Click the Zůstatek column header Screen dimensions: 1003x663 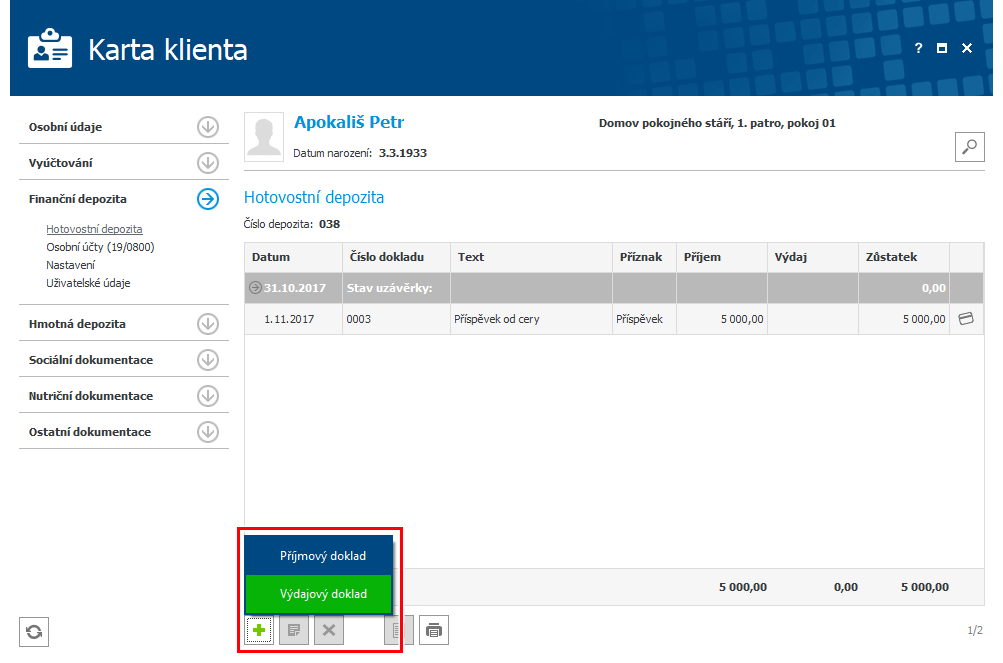coord(904,257)
